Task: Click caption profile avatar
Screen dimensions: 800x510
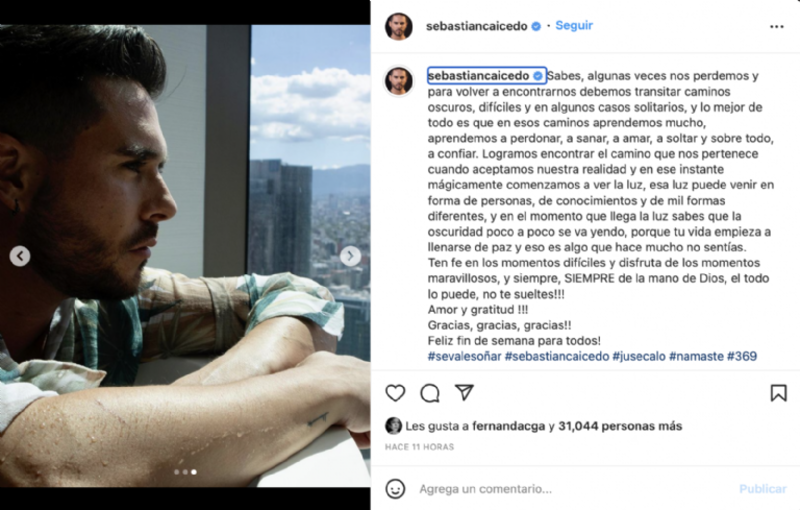Action: click(398, 81)
